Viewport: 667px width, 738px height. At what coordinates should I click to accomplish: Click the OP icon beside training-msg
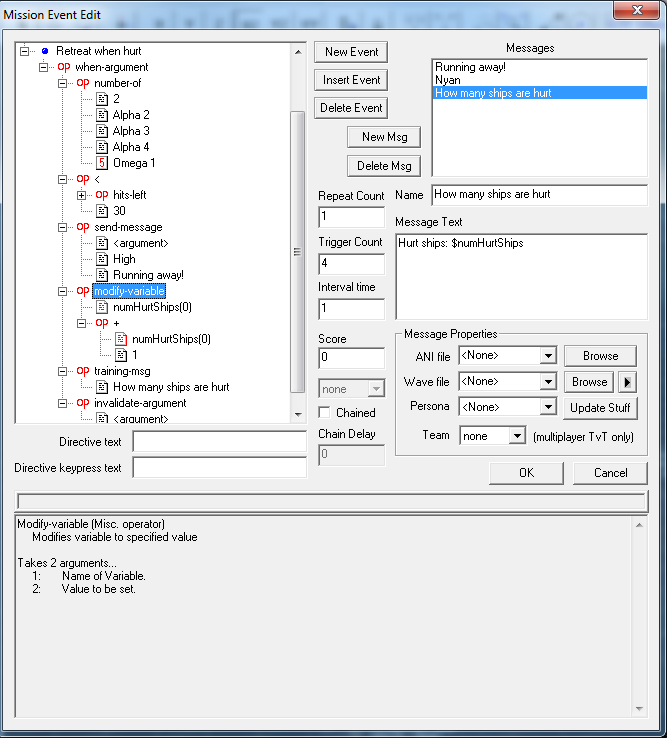click(83, 371)
